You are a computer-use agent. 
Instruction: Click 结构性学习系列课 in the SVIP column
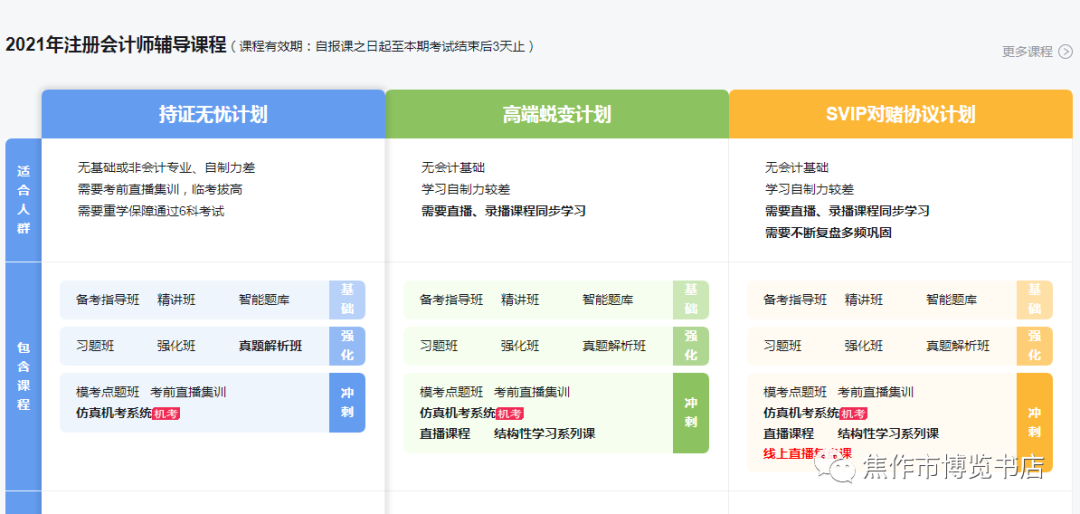[888, 434]
